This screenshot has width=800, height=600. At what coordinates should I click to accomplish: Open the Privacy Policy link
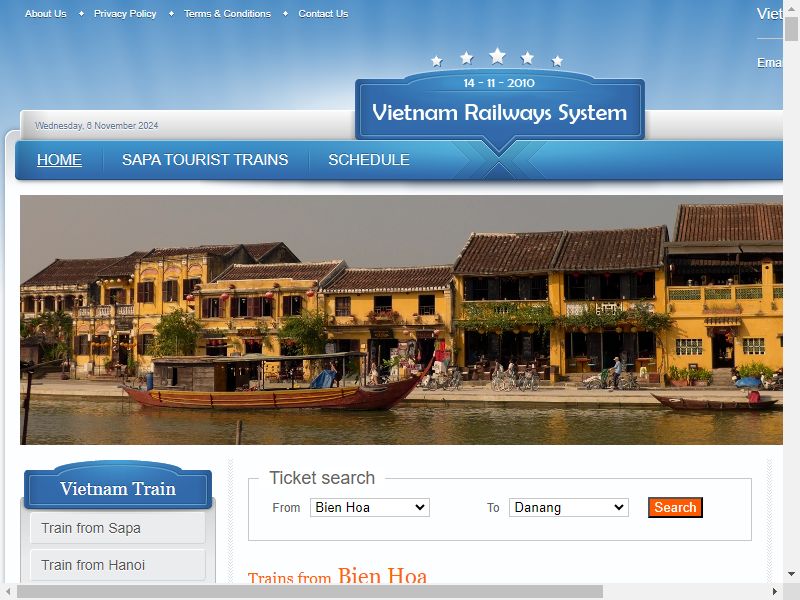tap(125, 14)
